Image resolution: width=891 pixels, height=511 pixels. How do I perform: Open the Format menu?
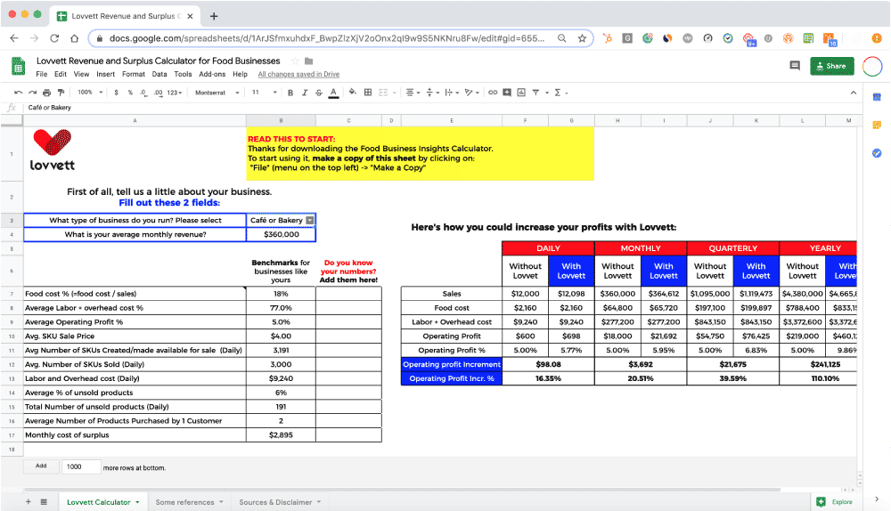coord(133,74)
